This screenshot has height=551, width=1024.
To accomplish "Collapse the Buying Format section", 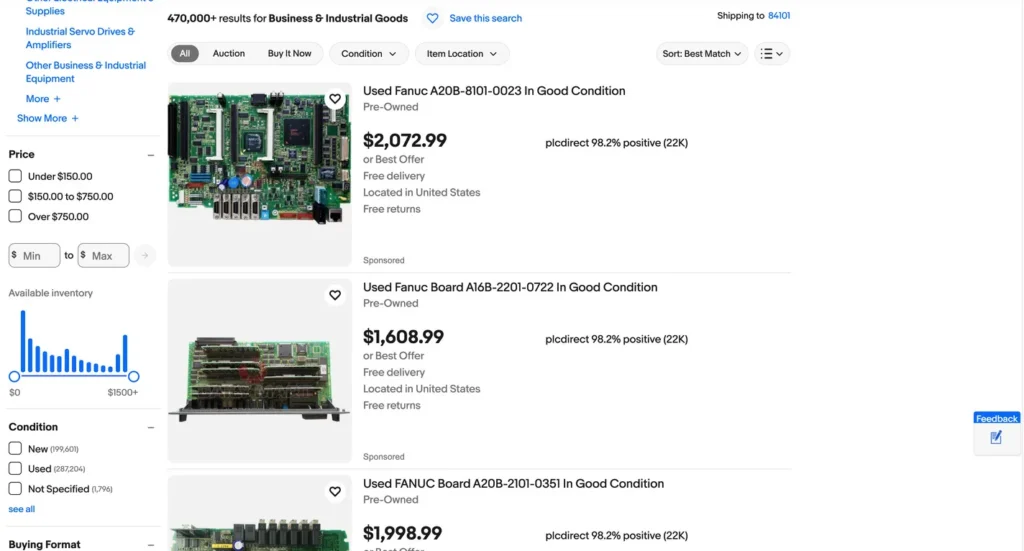I will pos(151,545).
